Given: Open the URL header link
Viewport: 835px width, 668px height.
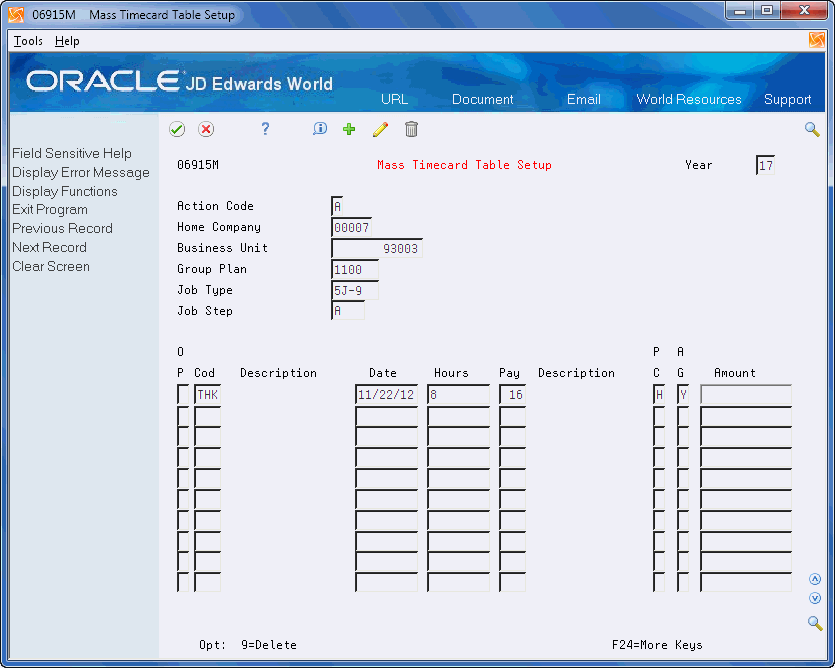Looking at the screenshot, I should coord(394,99).
